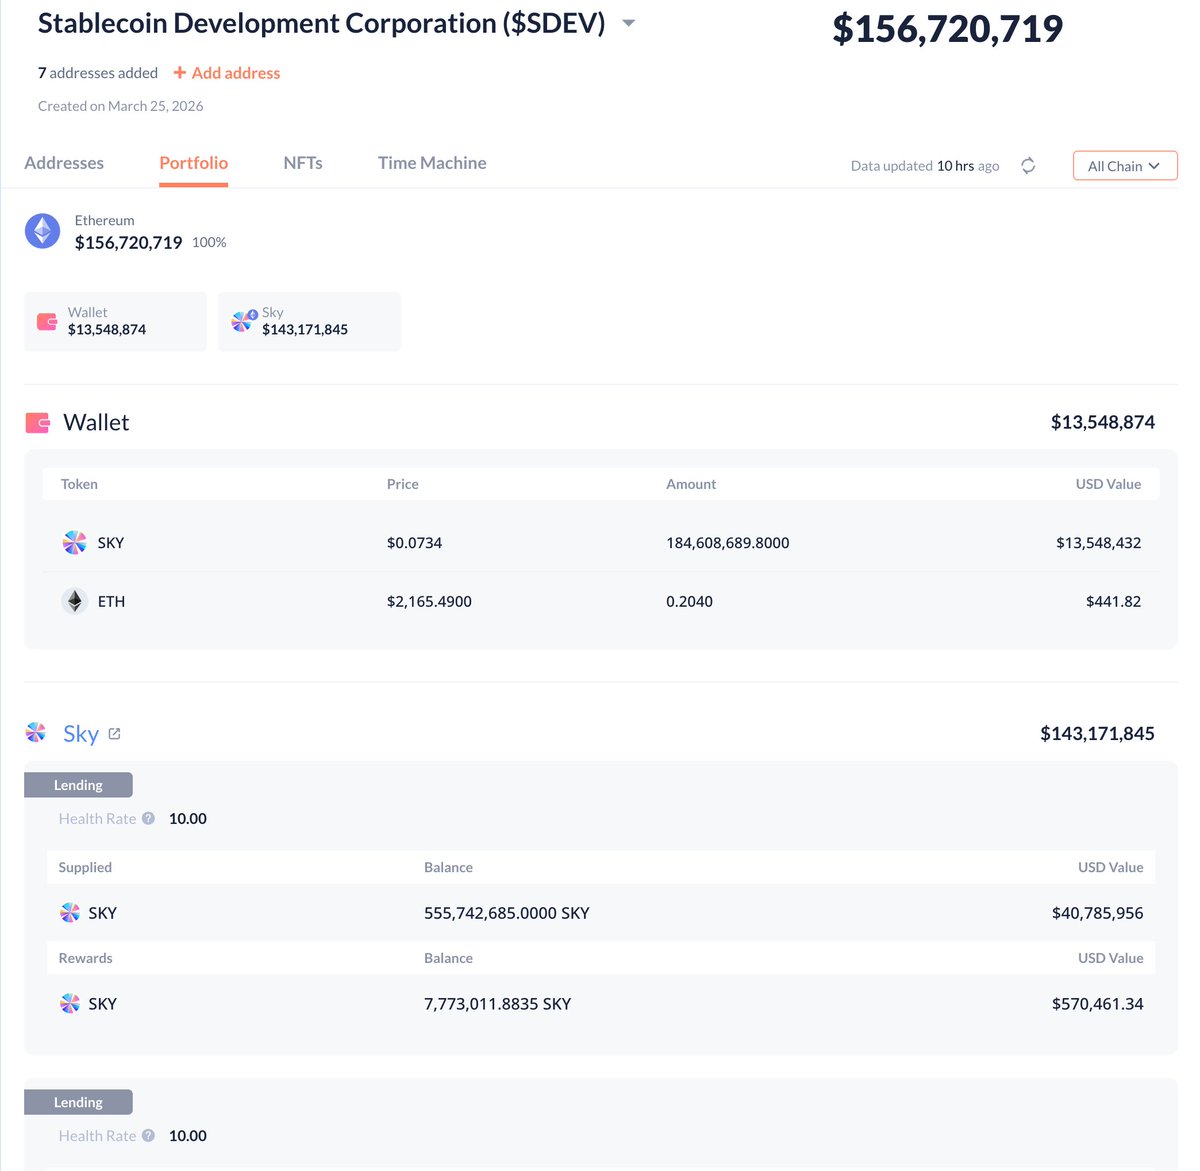Open the All Chain dropdown
Image resolution: width=1200 pixels, height=1171 pixels.
click(x=1124, y=166)
